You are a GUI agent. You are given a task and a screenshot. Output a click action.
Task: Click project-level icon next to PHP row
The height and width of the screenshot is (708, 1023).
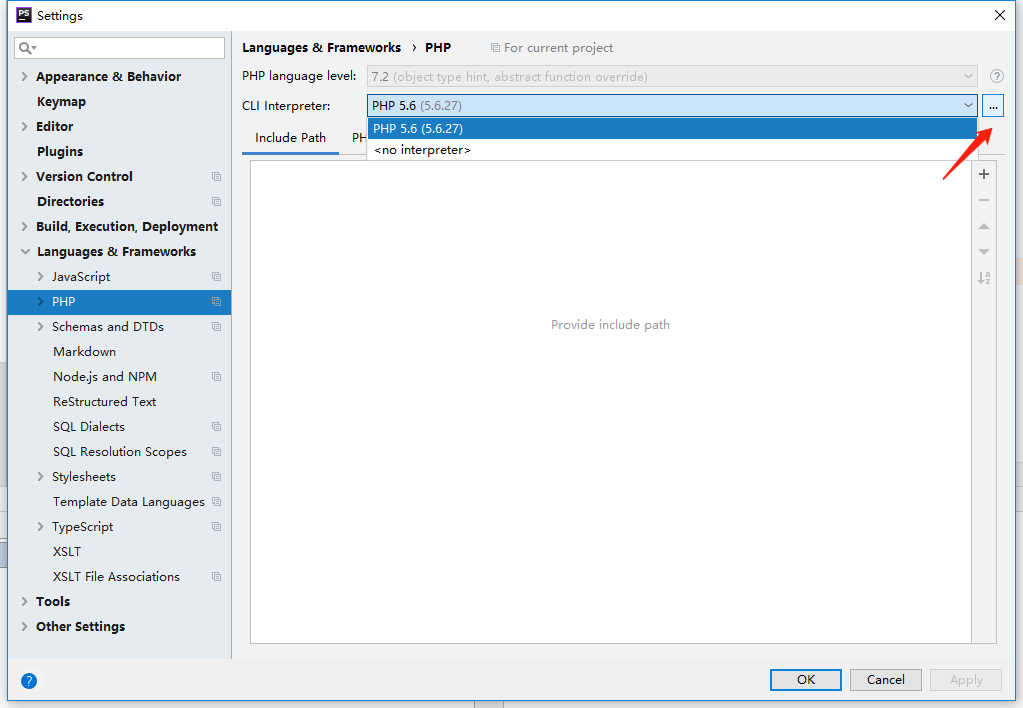pyautogui.click(x=217, y=301)
